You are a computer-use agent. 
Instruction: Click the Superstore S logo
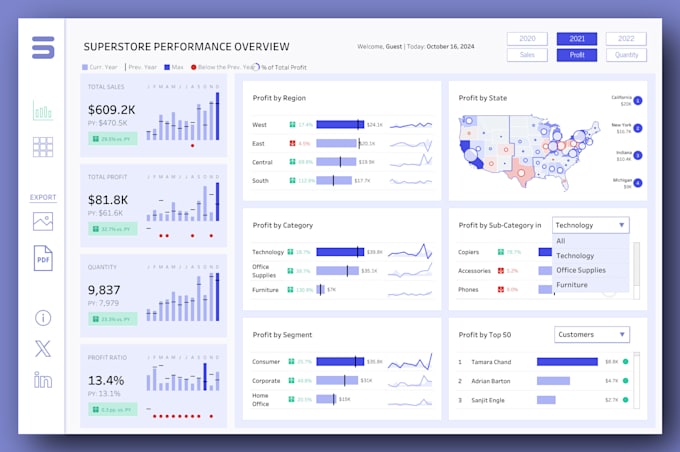tap(43, 47)
